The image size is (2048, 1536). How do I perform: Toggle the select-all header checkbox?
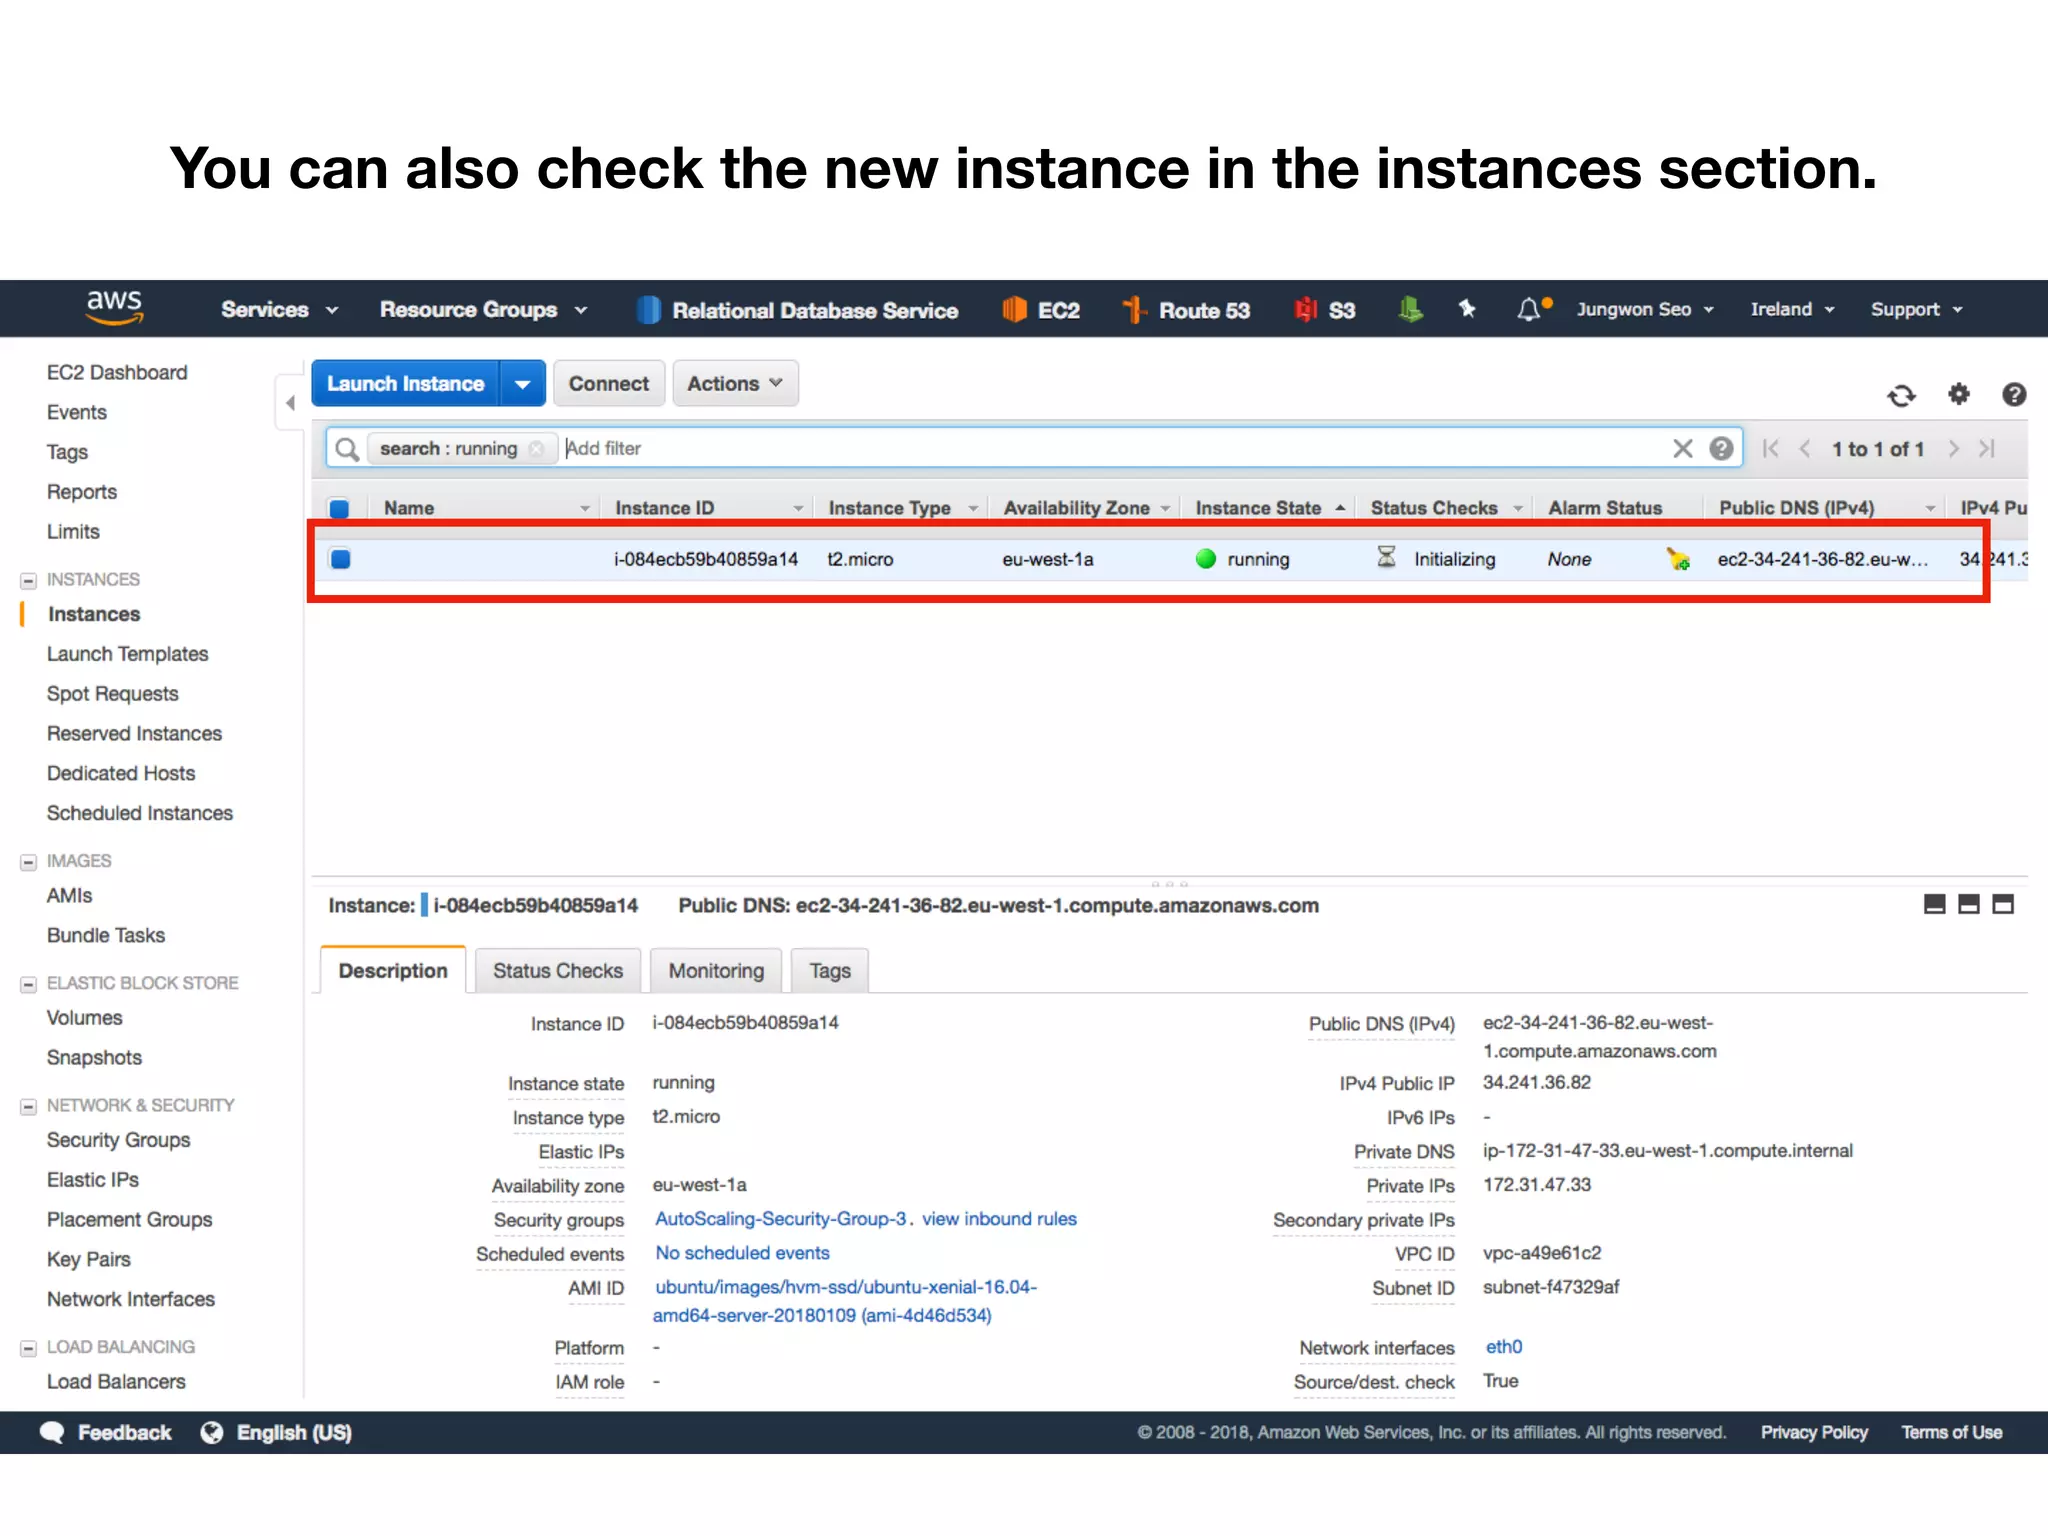[x=340, y=508]
